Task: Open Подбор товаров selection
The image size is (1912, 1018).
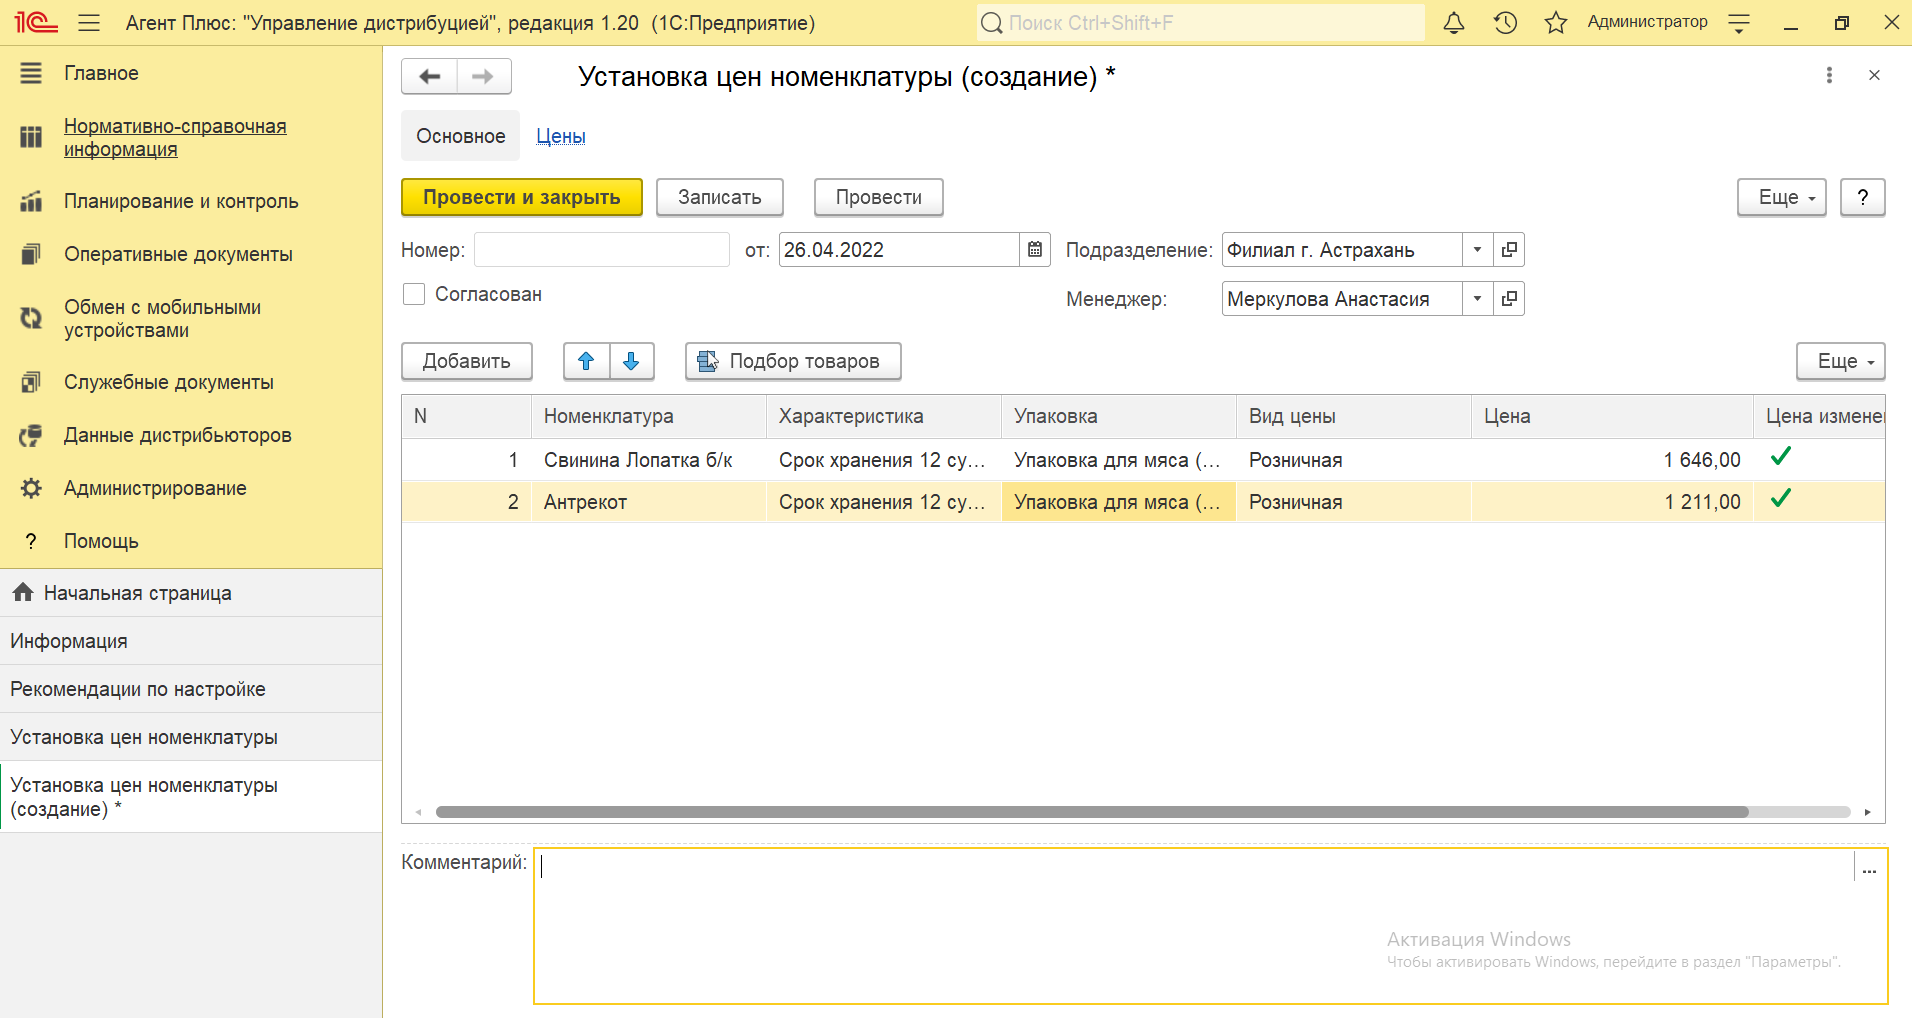Action: coord(793,361)
